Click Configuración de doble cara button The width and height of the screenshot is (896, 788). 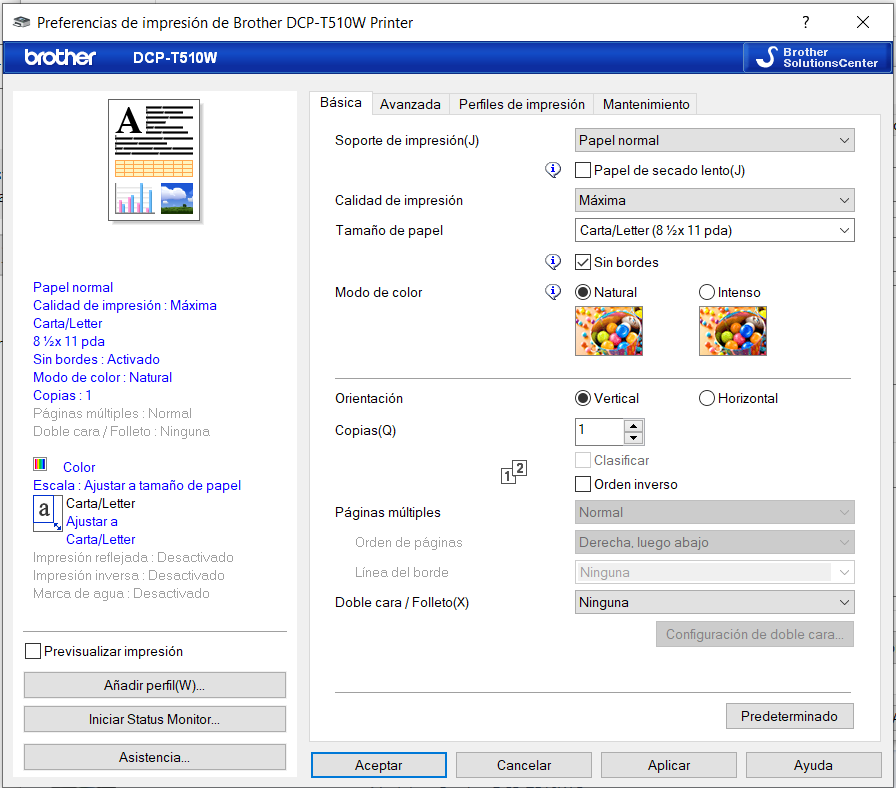coord(755,634)
